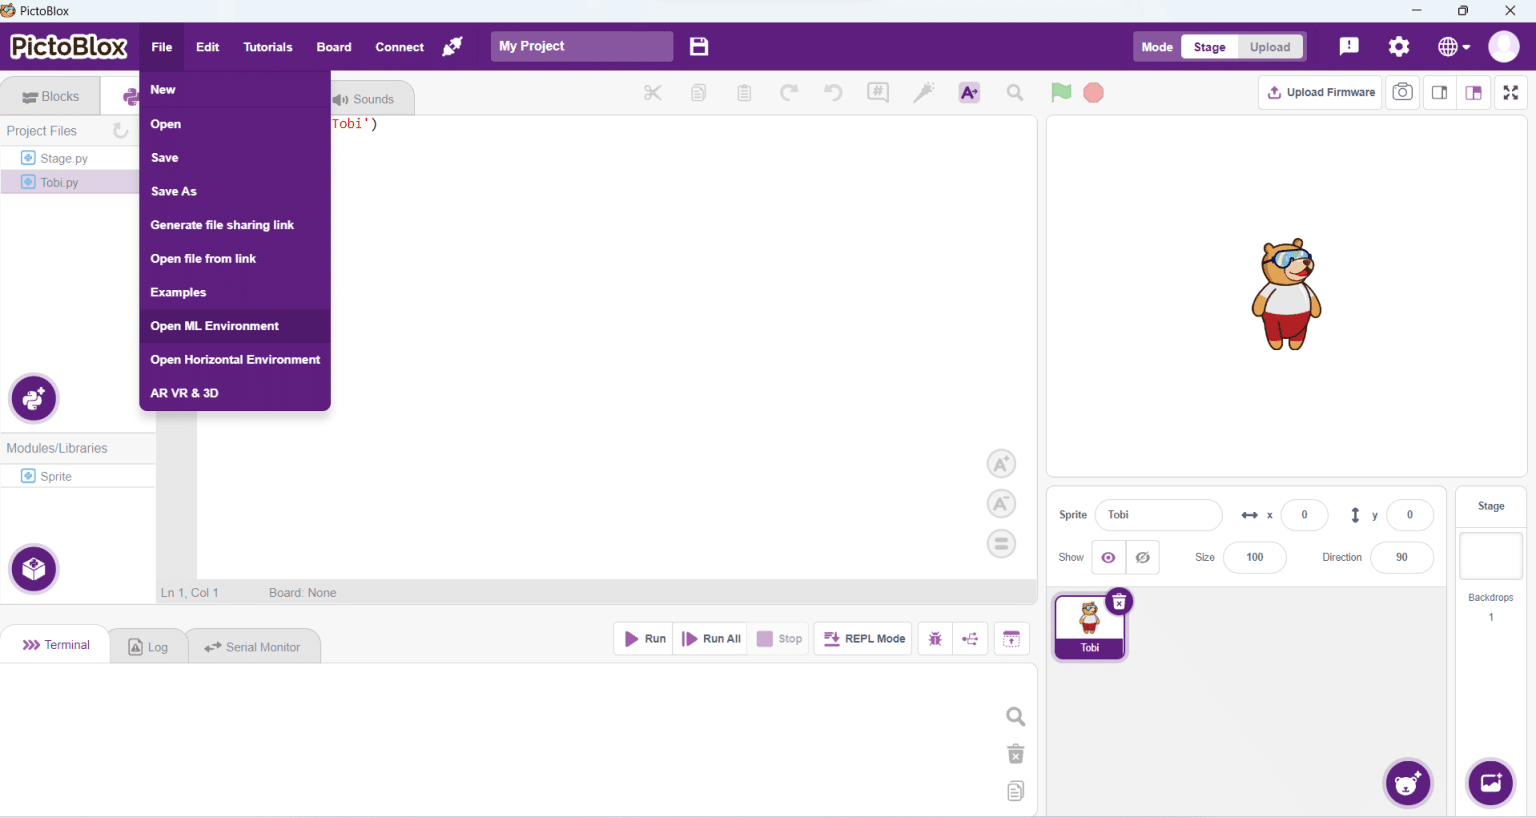1536x818 pixels.
Task: Open the Board menu
Action: click(x=334, y=47)
